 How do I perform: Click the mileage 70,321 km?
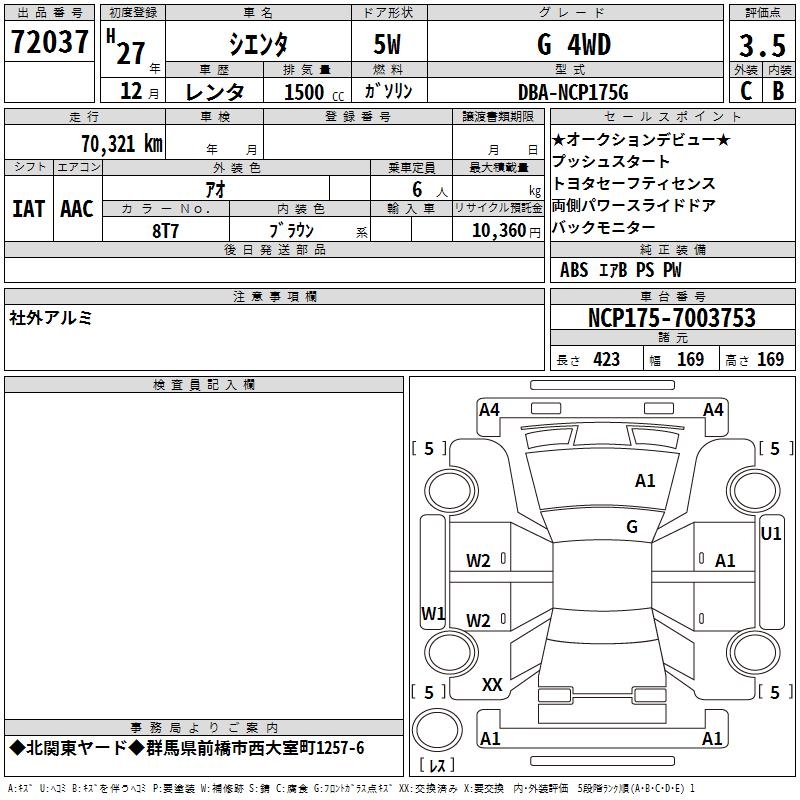click(122, 144)
